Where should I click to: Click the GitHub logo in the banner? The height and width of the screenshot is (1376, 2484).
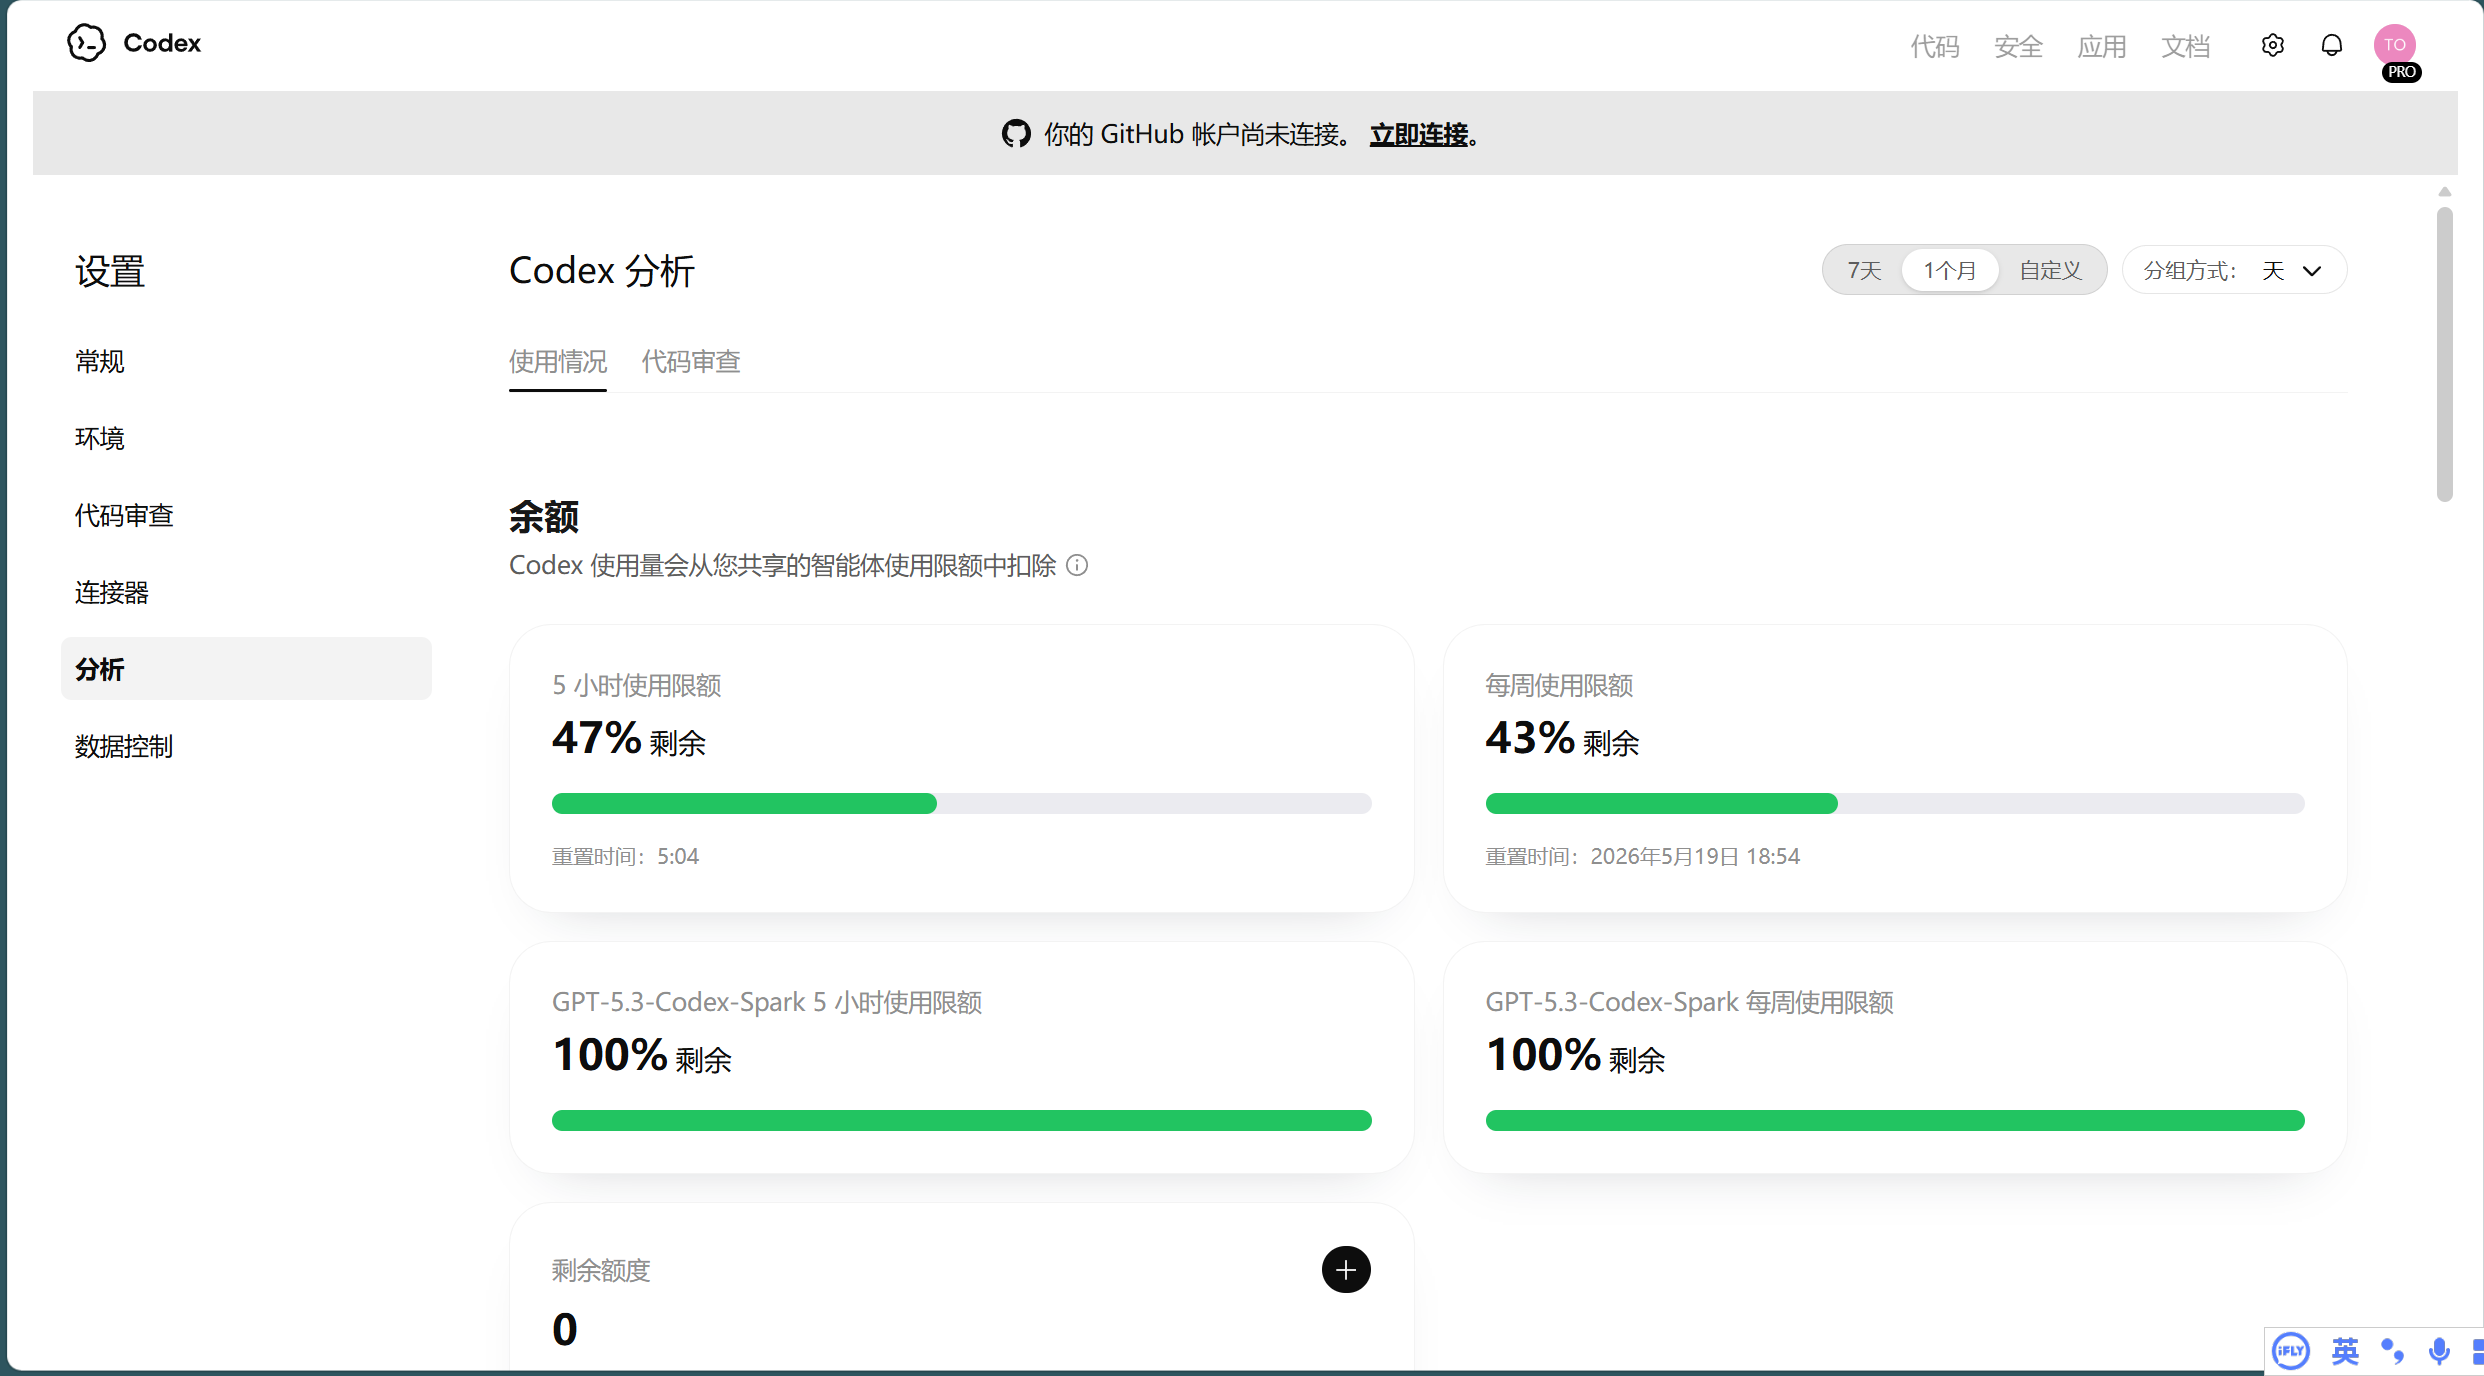[x=1016, y=134]
